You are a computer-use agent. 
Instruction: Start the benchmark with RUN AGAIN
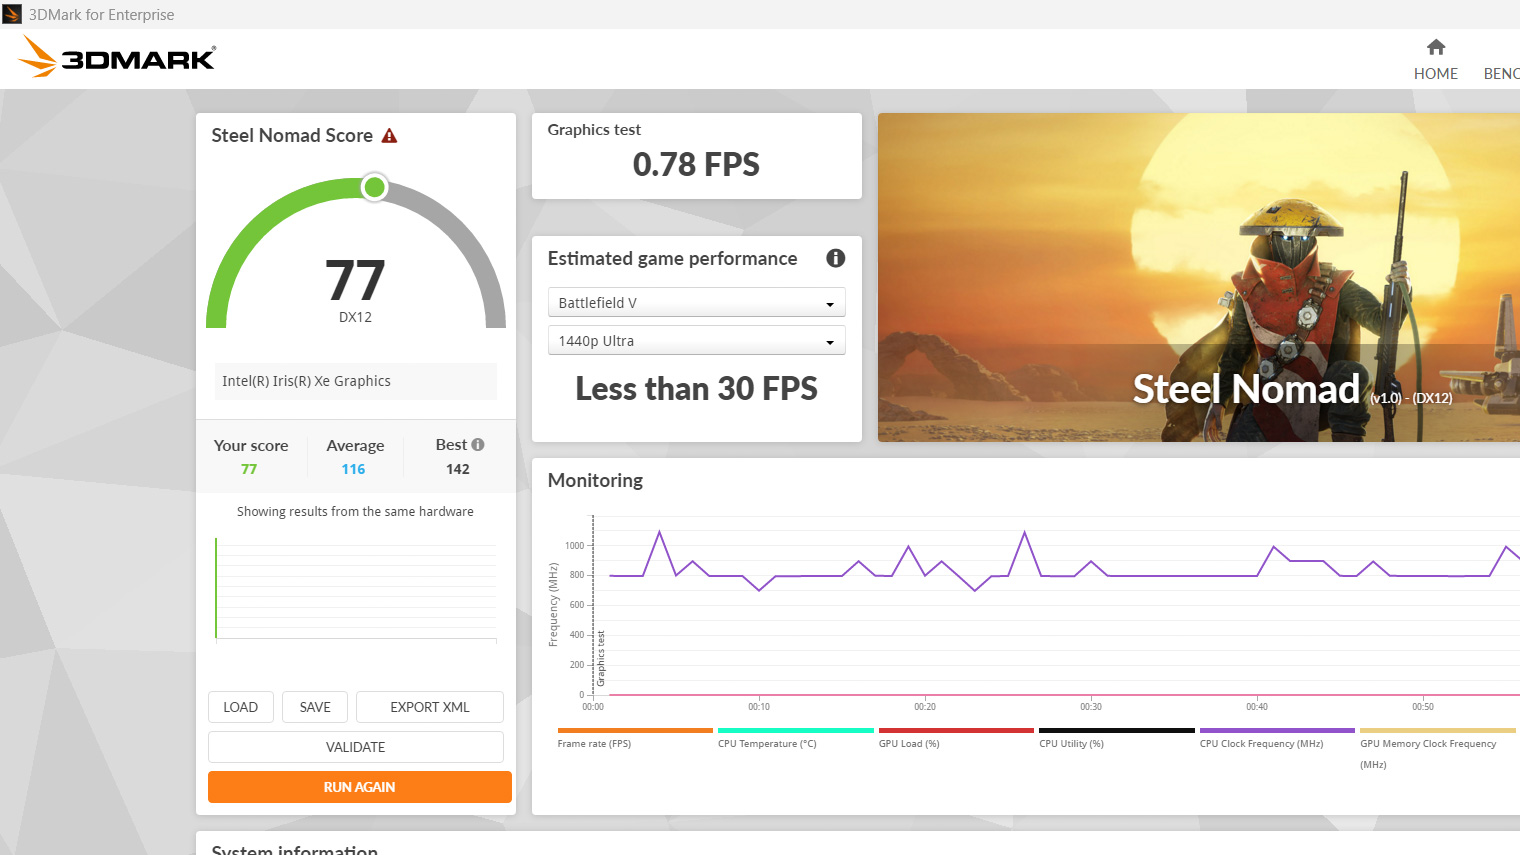pyautogui.click(x=360, y=787)
